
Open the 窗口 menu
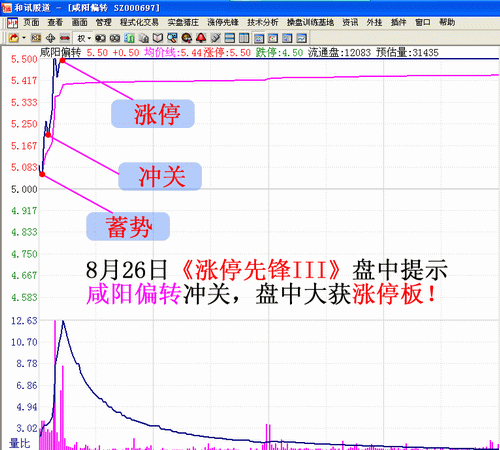pos(423,22)
